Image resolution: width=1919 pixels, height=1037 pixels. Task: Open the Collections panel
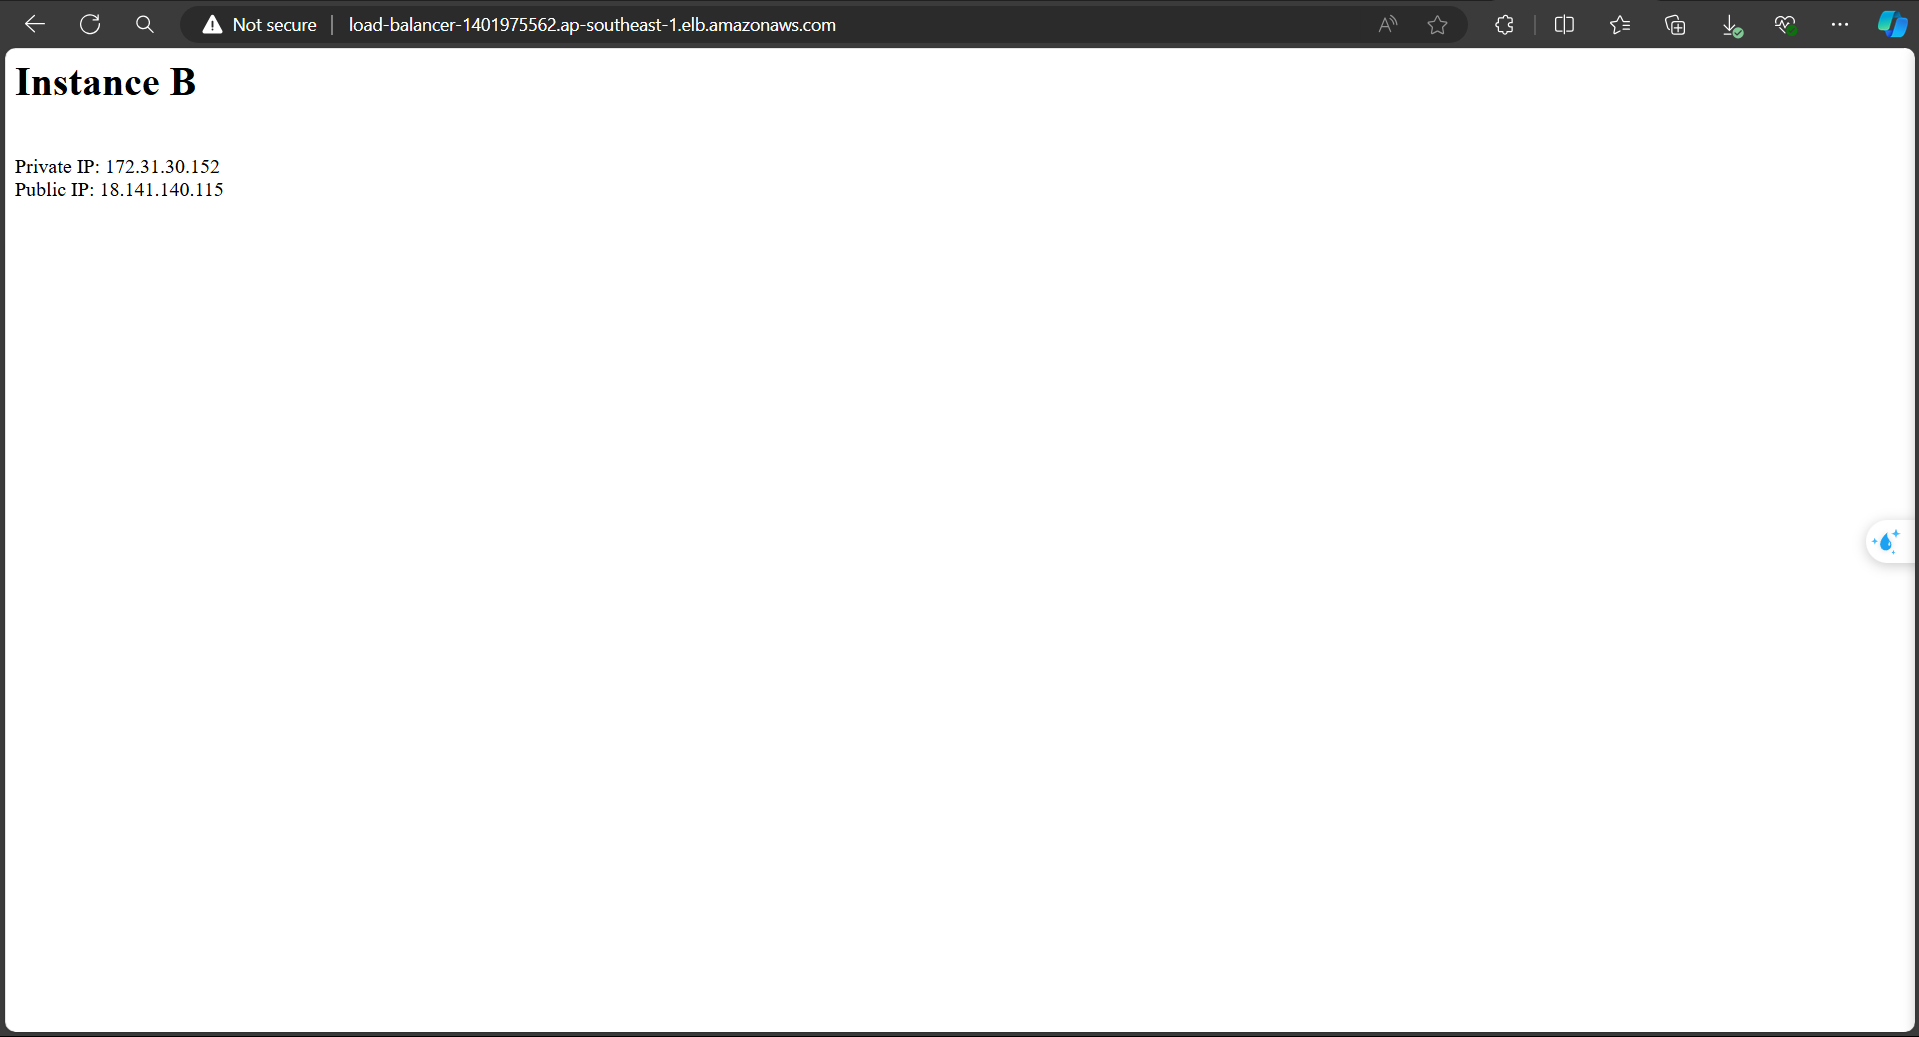(1675, 25)
